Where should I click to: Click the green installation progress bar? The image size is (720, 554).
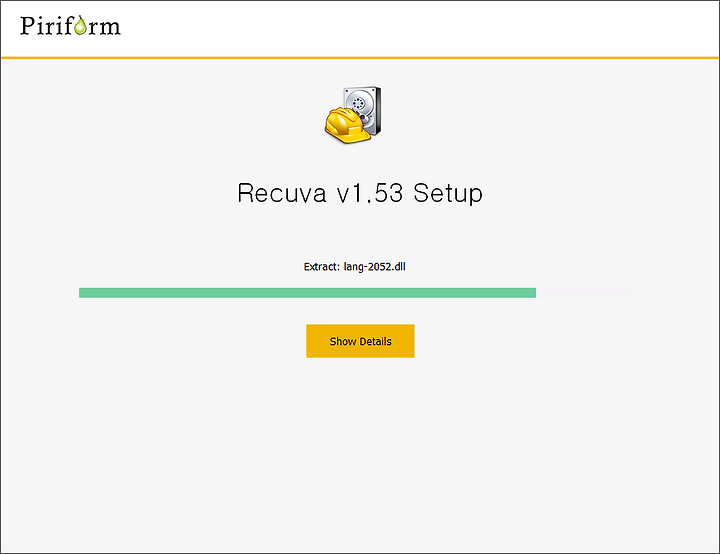click(x=356, y=293)
